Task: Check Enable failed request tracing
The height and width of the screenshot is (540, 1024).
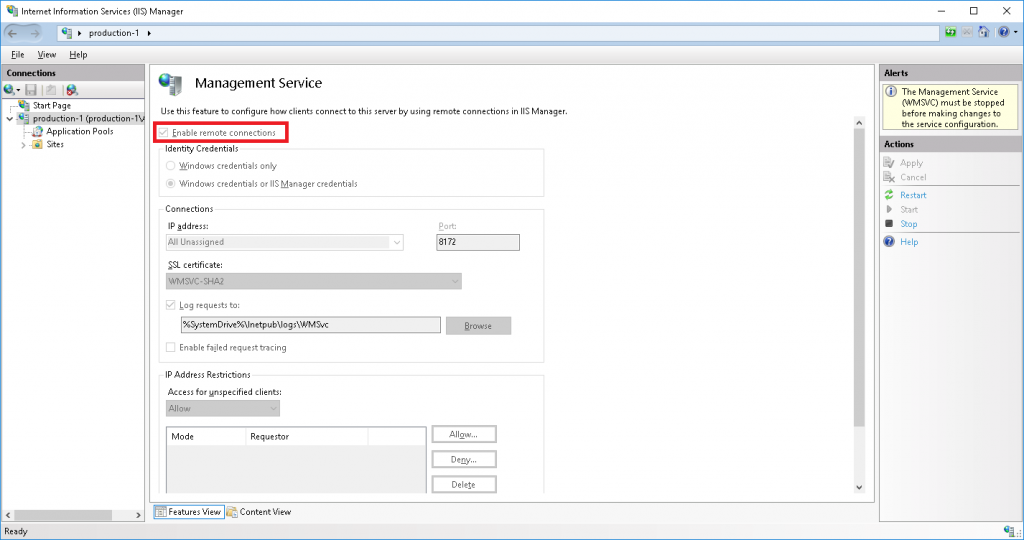Action: 172,348
